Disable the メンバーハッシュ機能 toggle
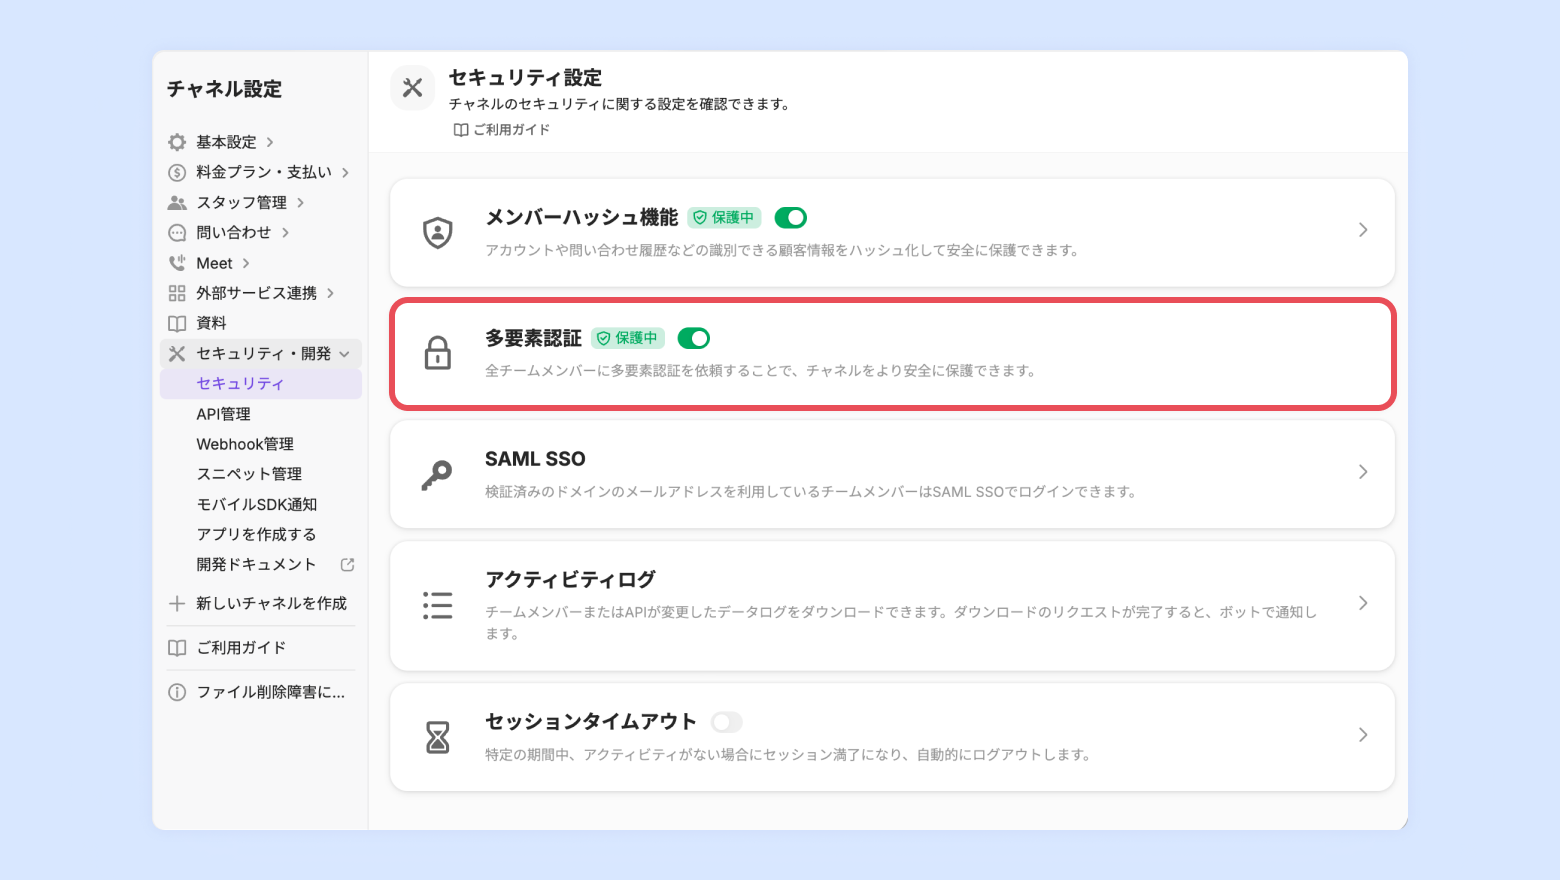 (790, 217)
